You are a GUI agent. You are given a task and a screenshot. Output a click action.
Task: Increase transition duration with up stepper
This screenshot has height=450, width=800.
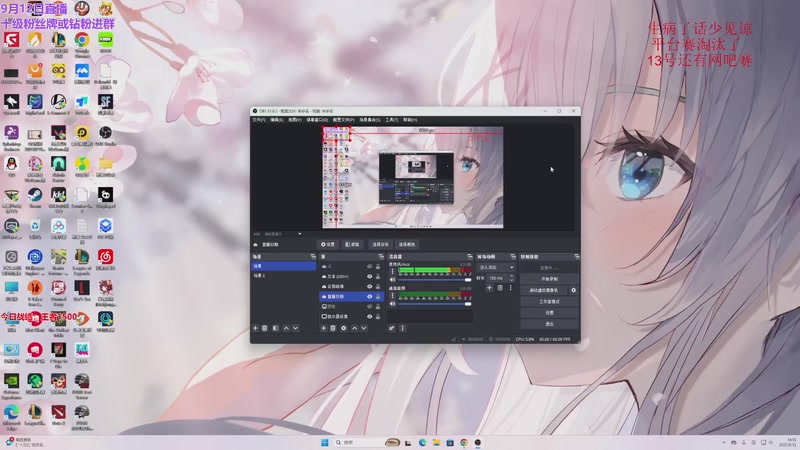512,276
